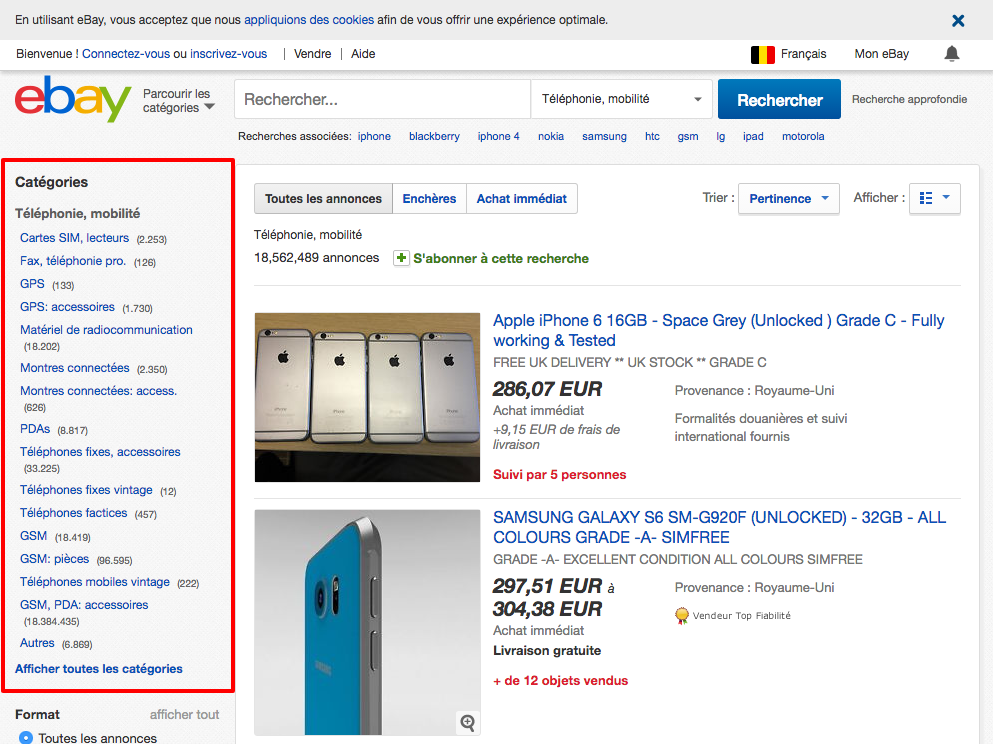Switch to the Enchères tab
Screen dimensions: 993x744
429,199
